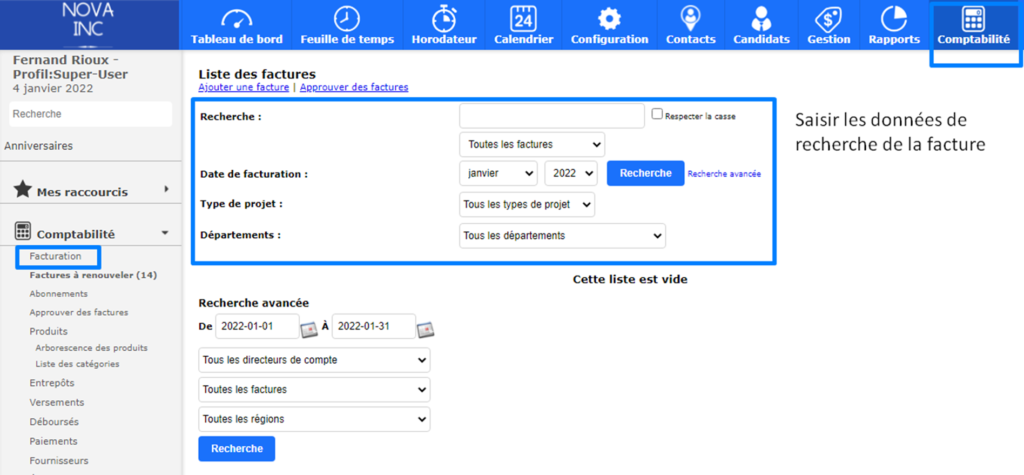Select Approuver des factures in the sidebar
This screenshot has height=475, width=1024.
click(79, 312)
